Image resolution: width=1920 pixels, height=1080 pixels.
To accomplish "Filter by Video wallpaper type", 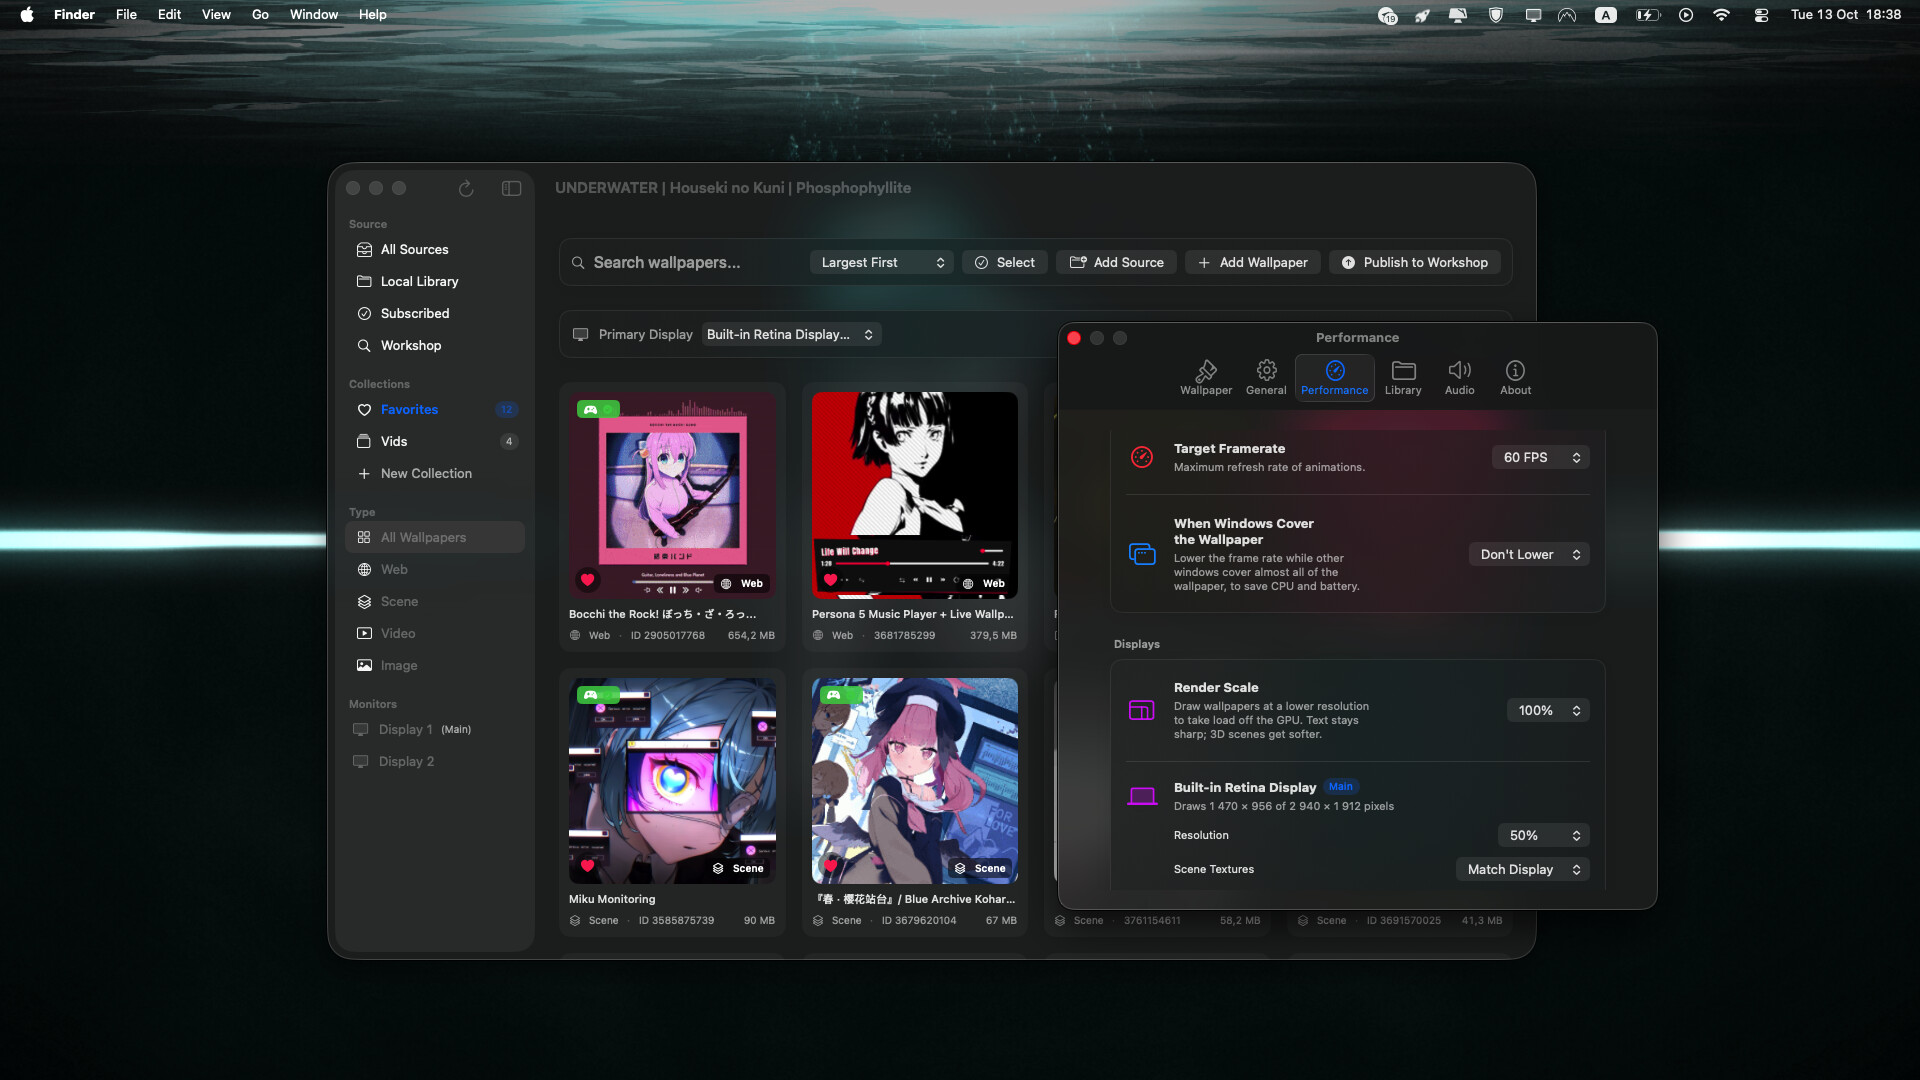I will click(x=435, y=633).
